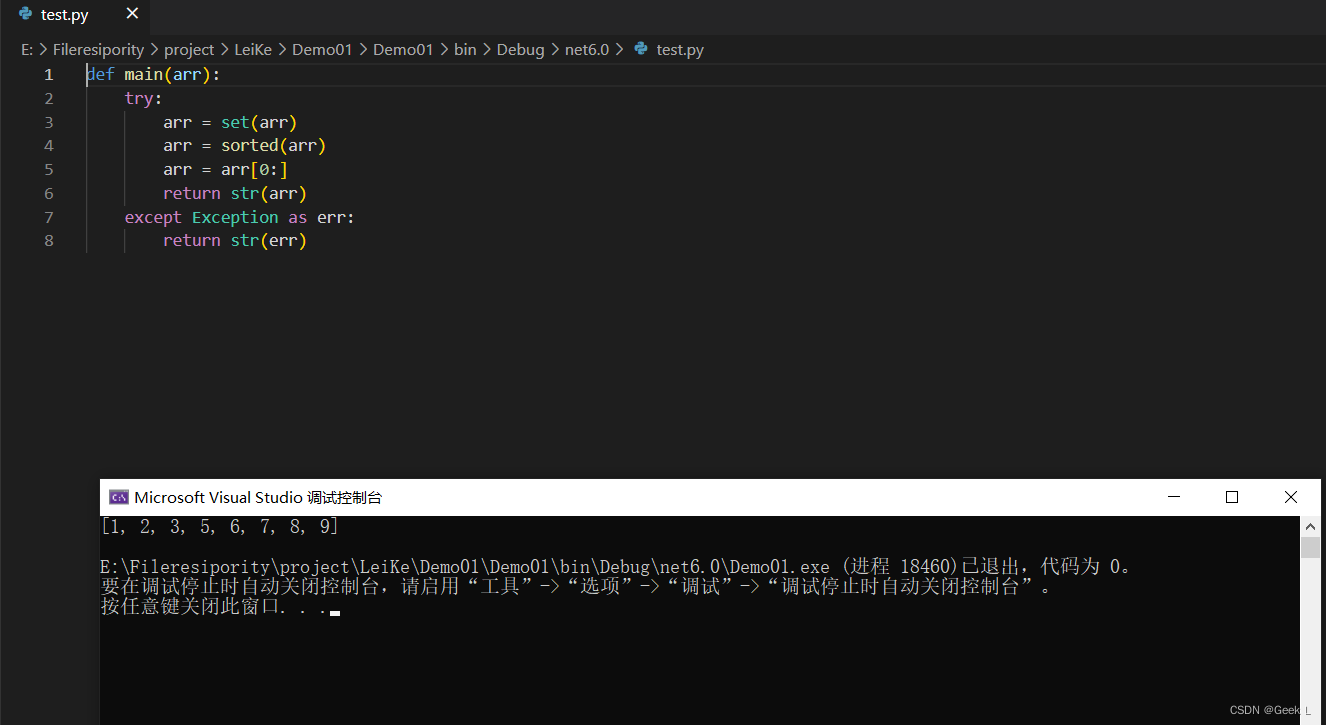Place cursor on the word Exception on line 7

point(235,216)
